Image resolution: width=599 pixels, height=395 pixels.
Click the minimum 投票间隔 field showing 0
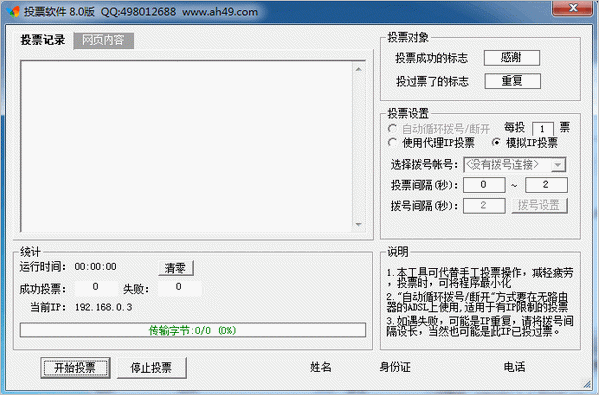pos(484,185)
